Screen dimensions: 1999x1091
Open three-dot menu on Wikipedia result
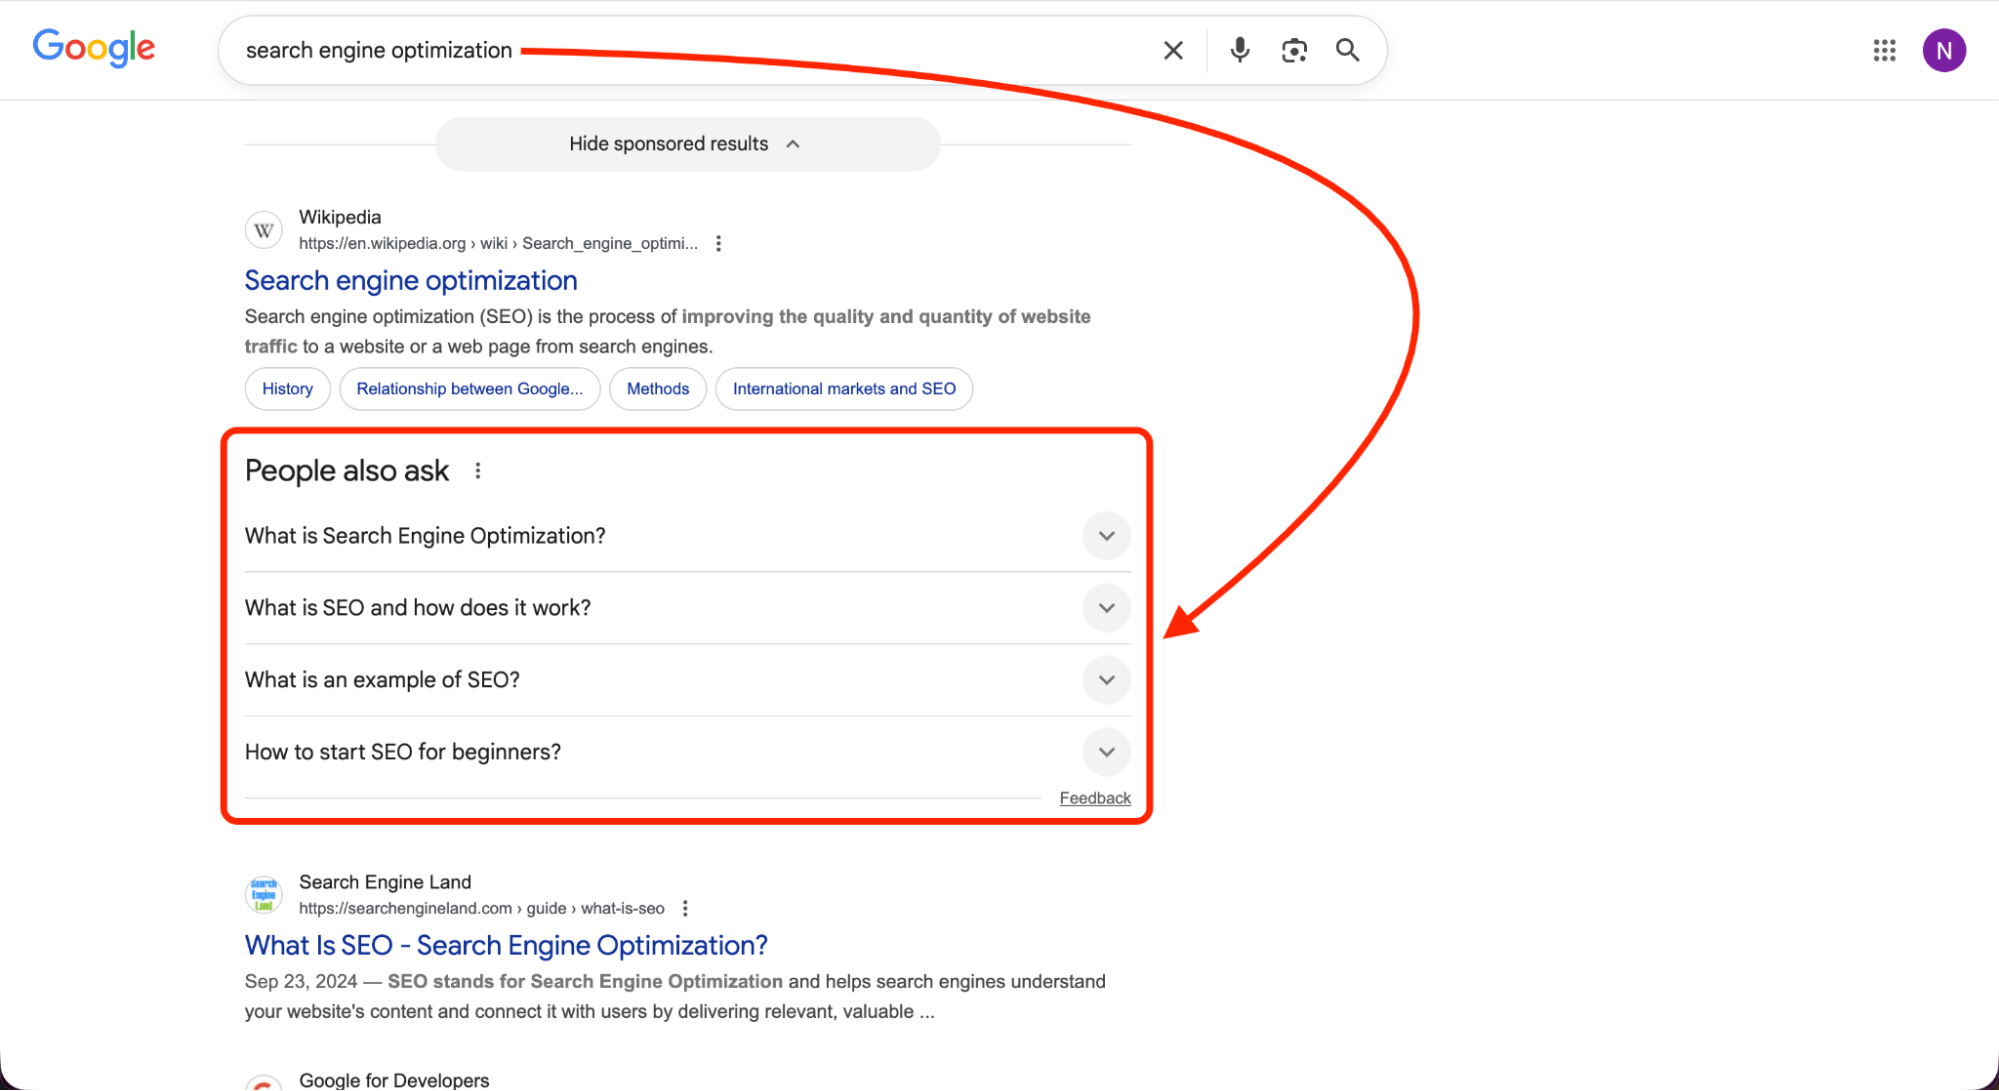pyautogui.click(x=718, y=242)
